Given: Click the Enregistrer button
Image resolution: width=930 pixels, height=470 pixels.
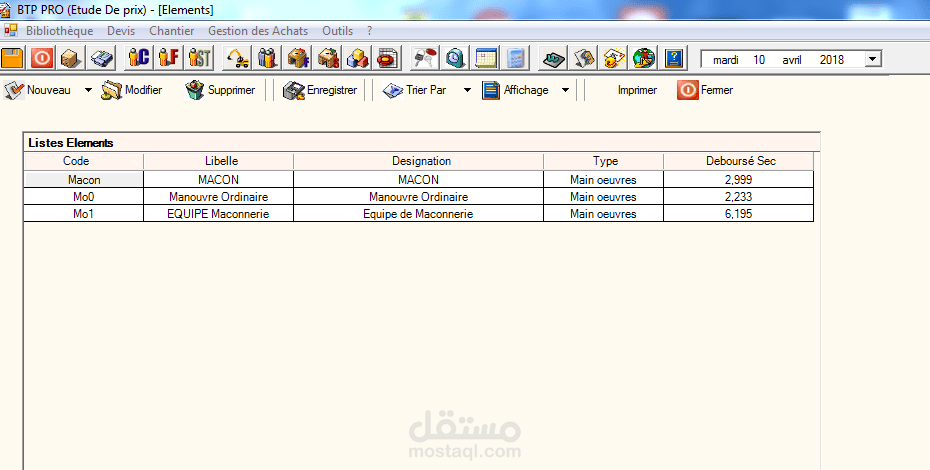Looking at the screenshot, I should [x=320, y=90].
